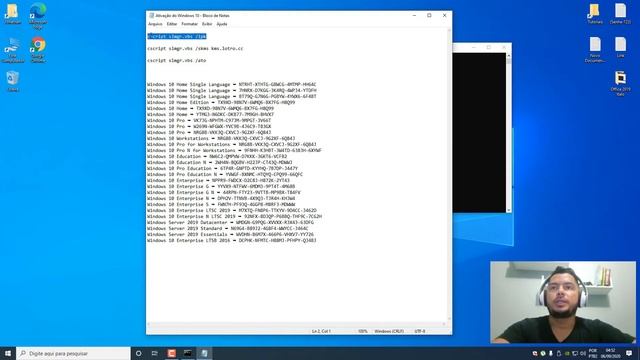Click the 'cscript slmgr.vbs /ato' line
The height and width of the screenshot is (360, 640).
[177, 60]
